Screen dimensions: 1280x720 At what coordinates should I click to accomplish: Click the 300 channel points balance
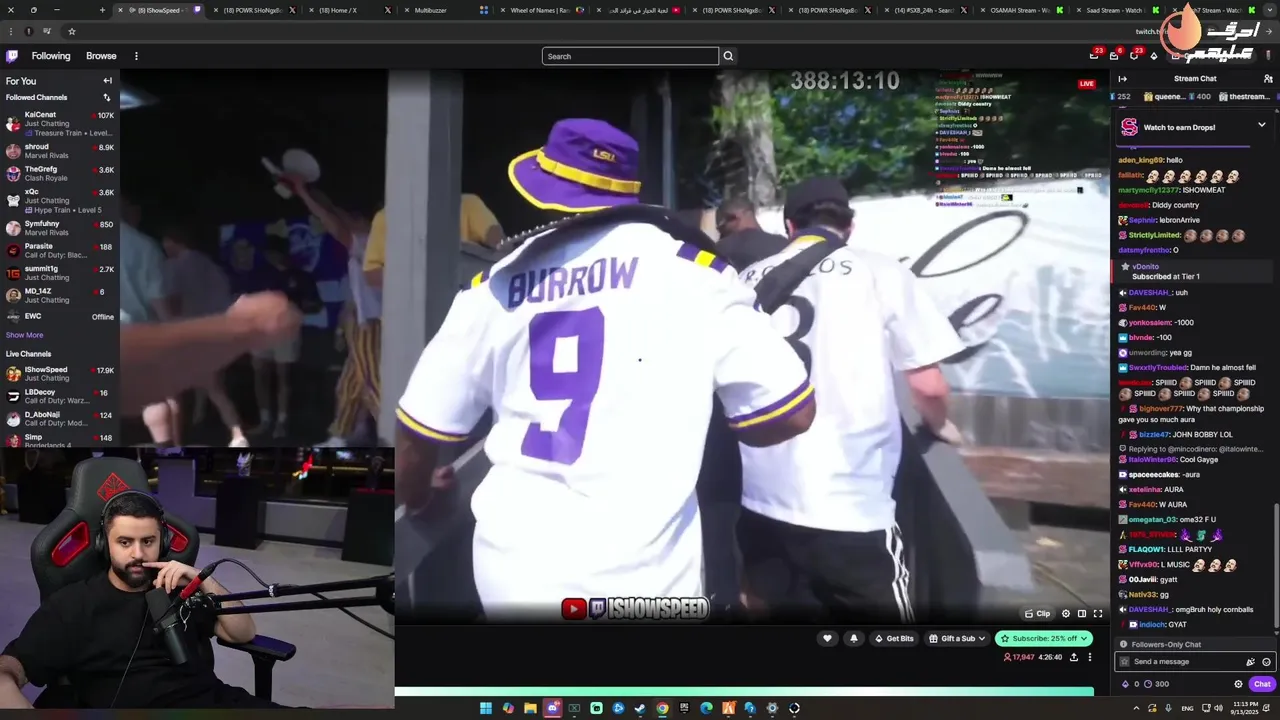[1156, 684]
